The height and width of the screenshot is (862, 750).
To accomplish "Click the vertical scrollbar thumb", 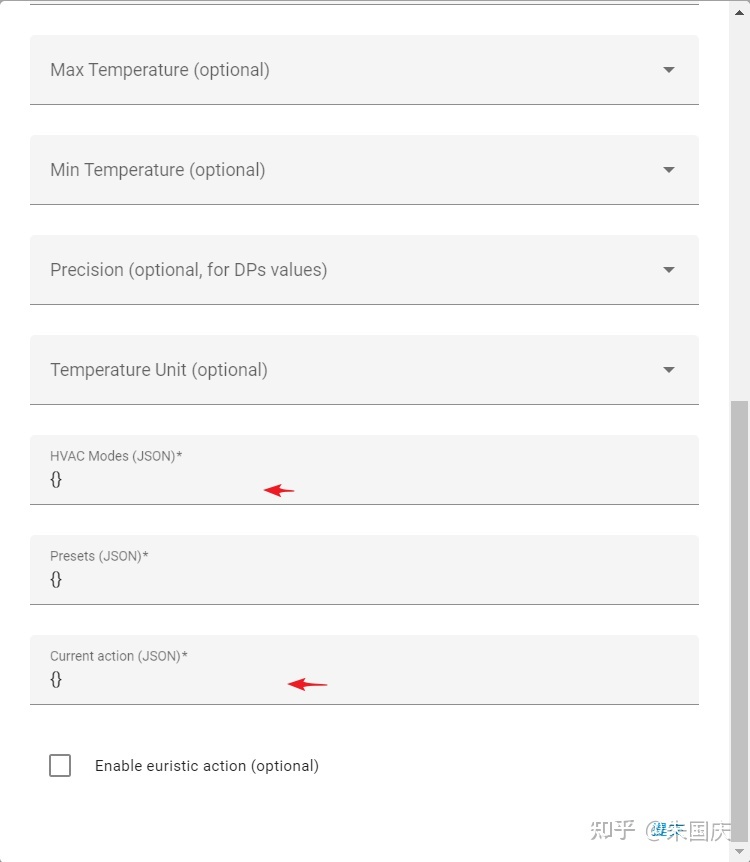I will (740, 600).
